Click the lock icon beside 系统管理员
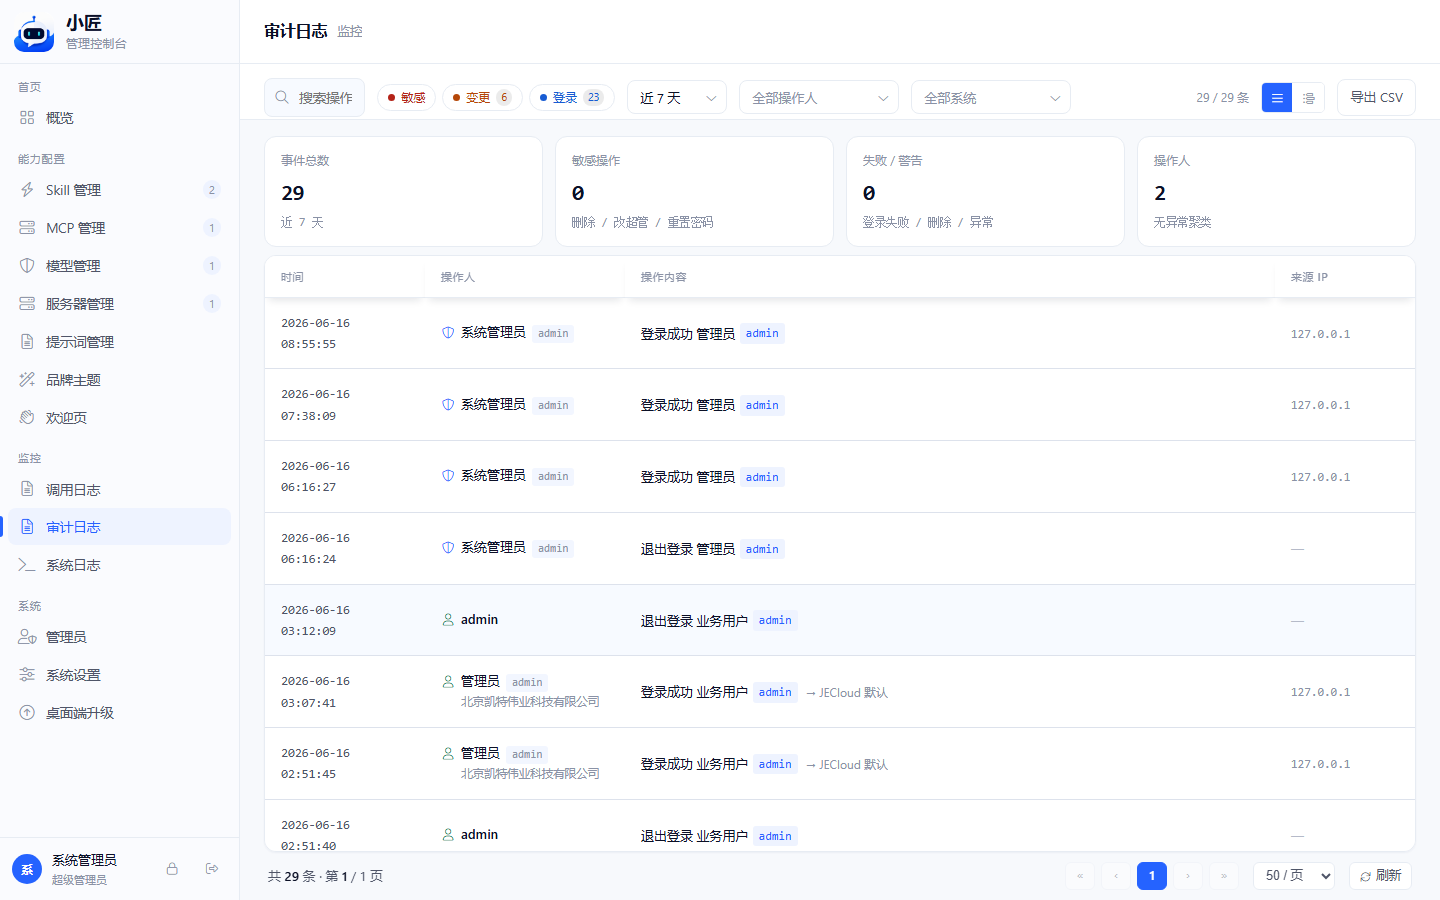Image resolution: width=1440 pixels, height=900 pixels. click(172, 869)
